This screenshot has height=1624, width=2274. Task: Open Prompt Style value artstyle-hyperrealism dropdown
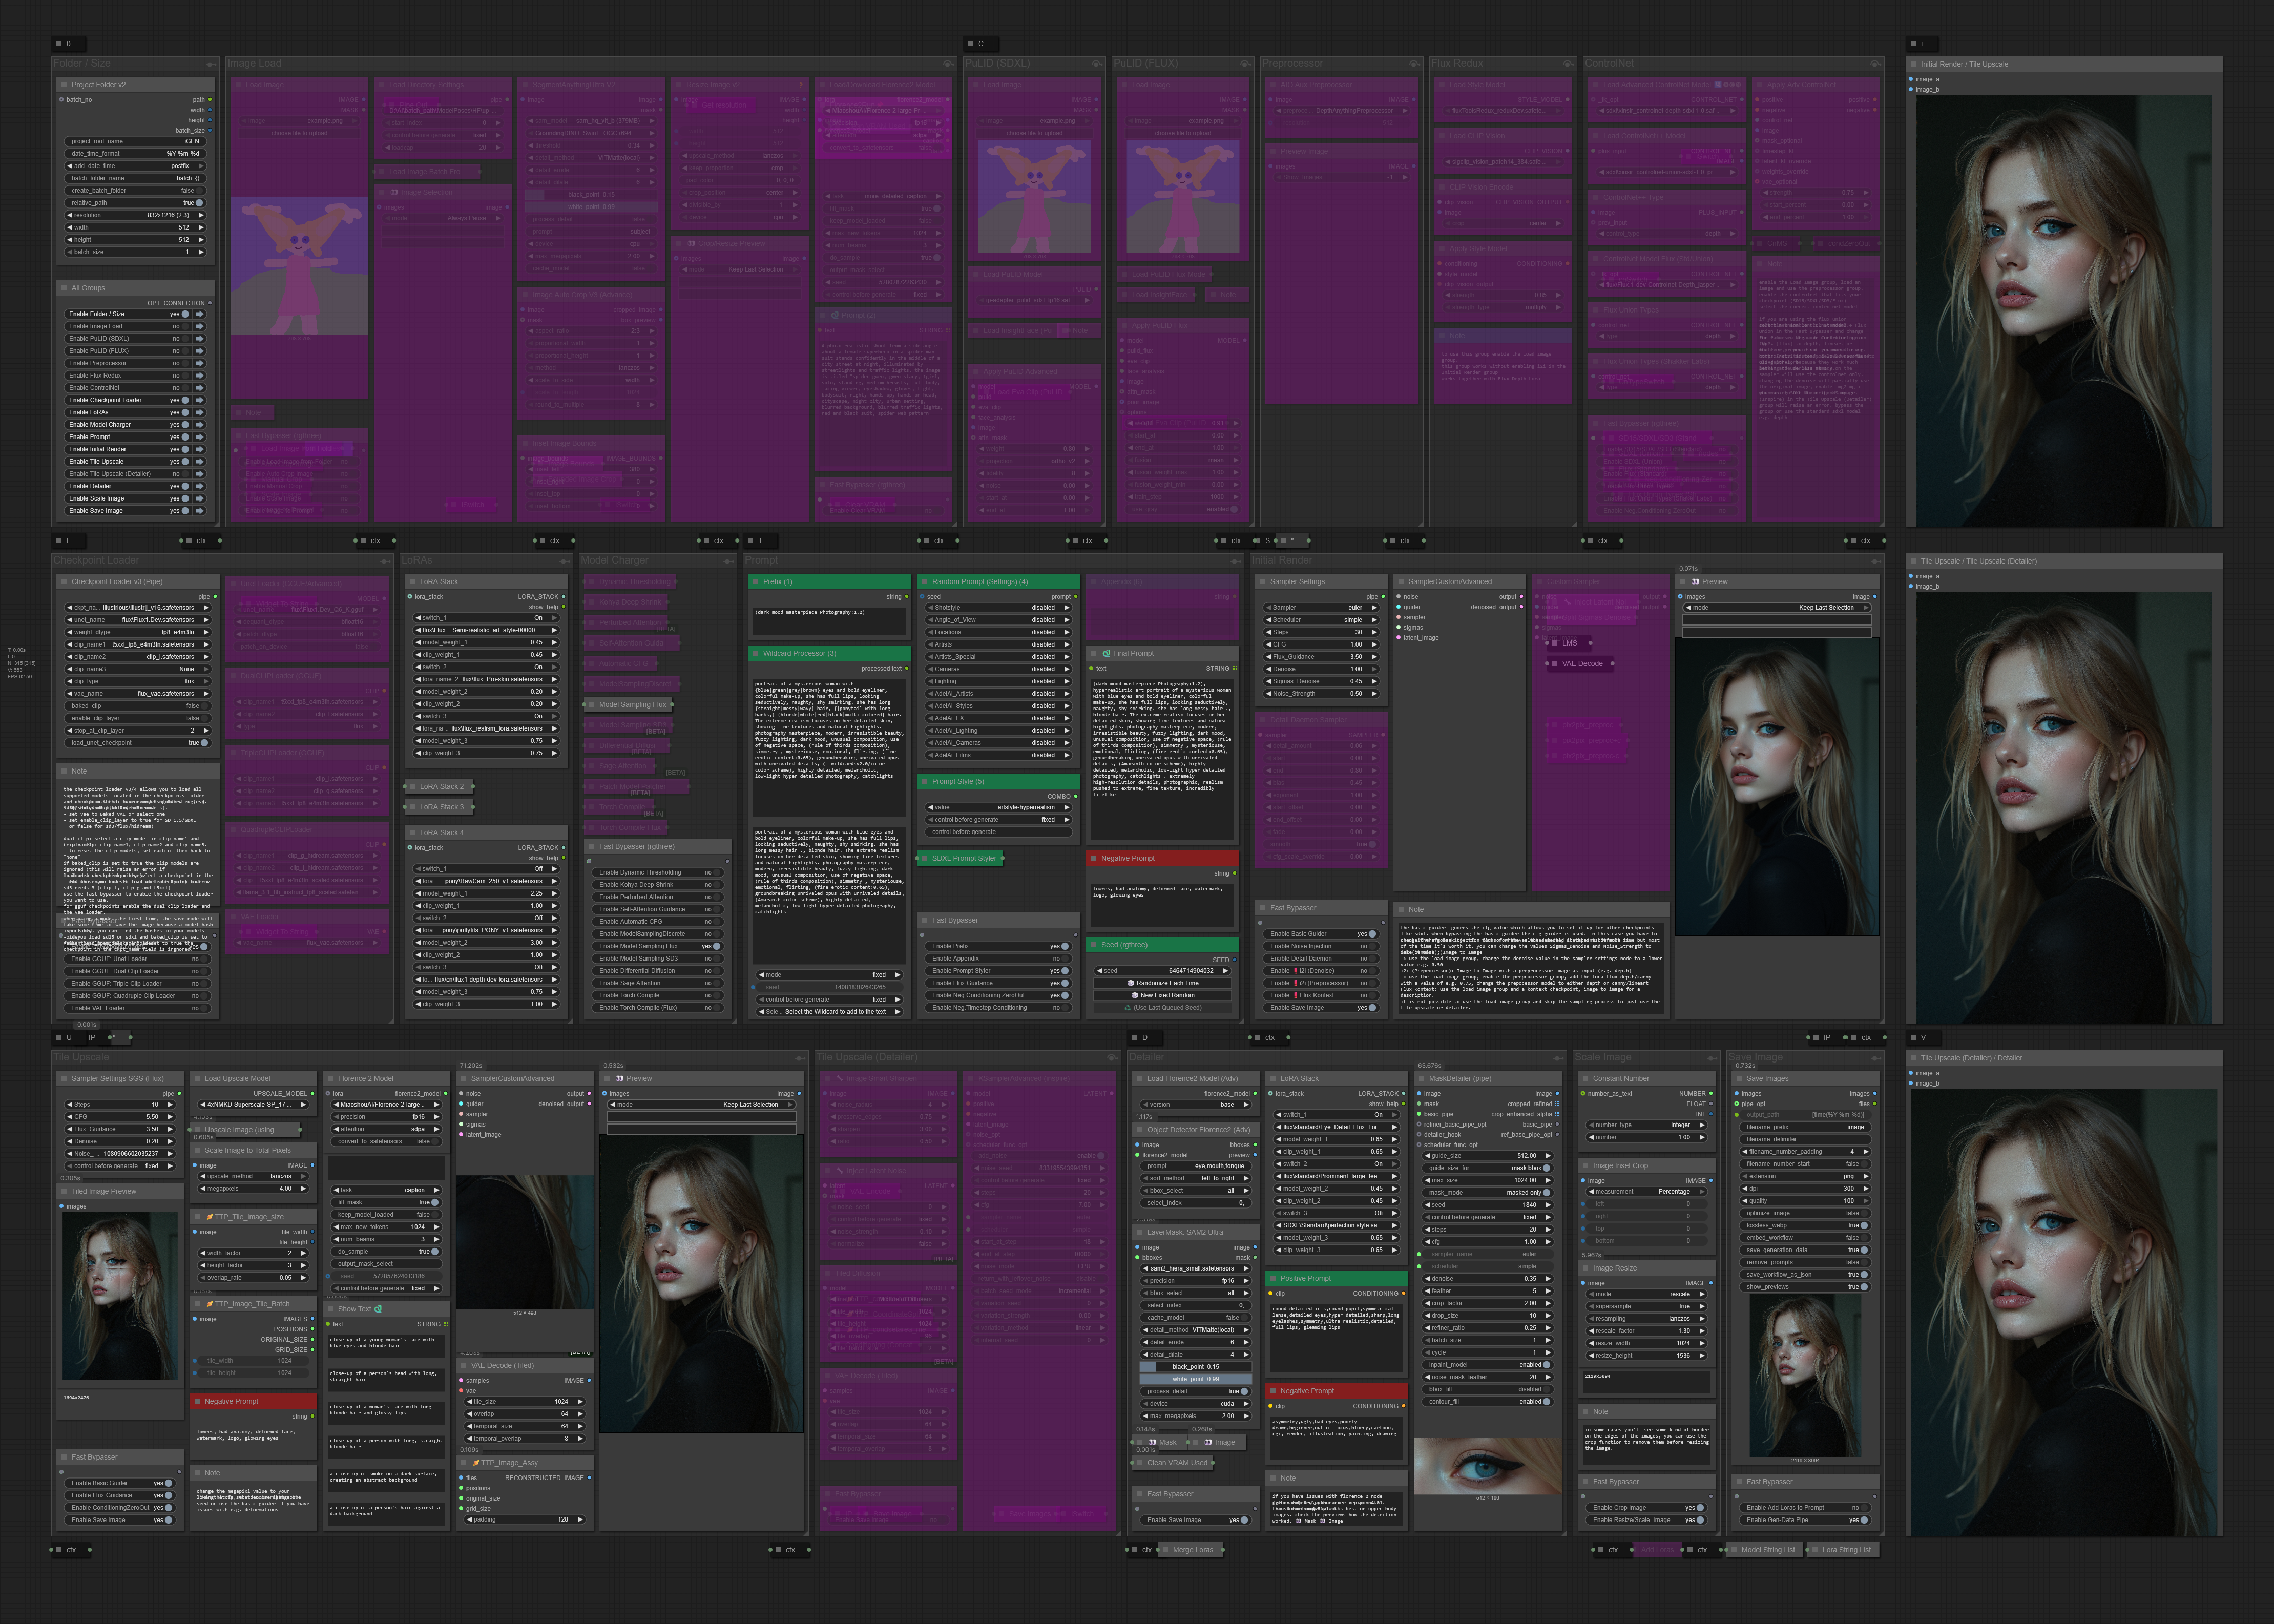pyautogui.click(x=998, y=807)
